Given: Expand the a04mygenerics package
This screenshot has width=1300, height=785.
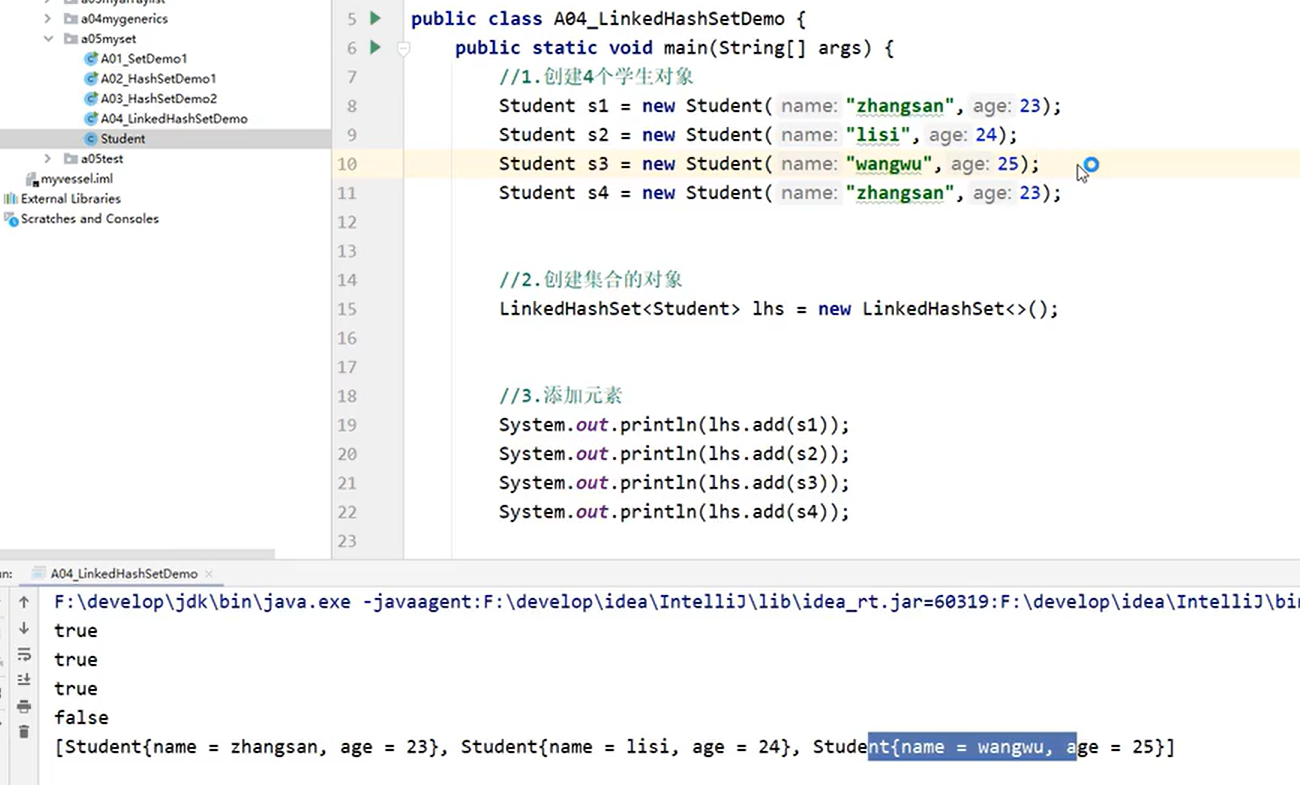Looking at the screenshot, I should (48, 18).
